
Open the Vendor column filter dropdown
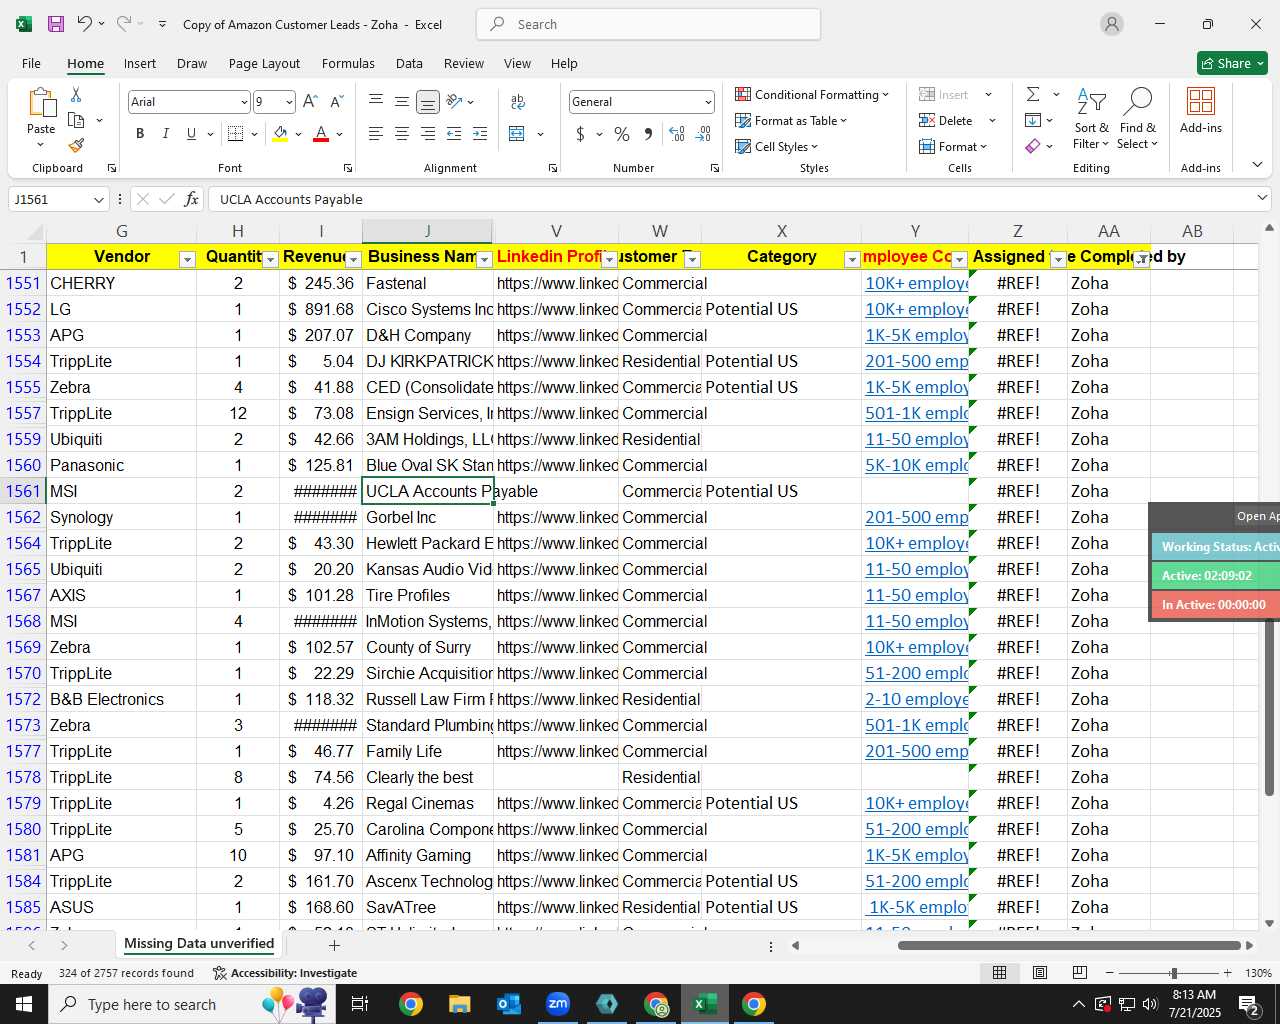[187, 260]
